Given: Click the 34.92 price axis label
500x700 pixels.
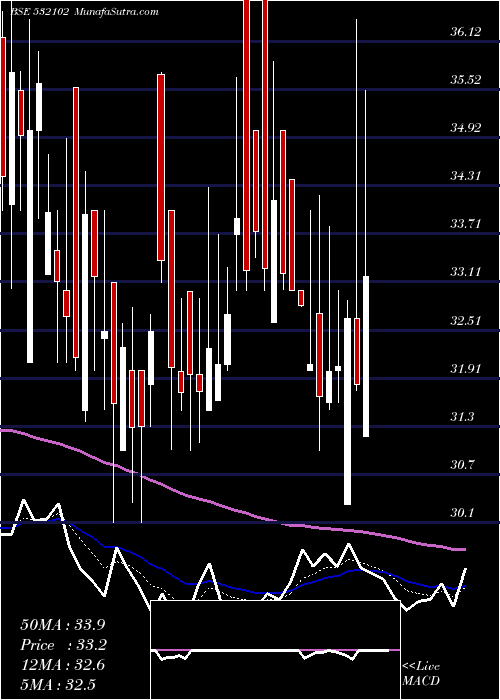Looking at the screenshot, I should coord(466,128).
